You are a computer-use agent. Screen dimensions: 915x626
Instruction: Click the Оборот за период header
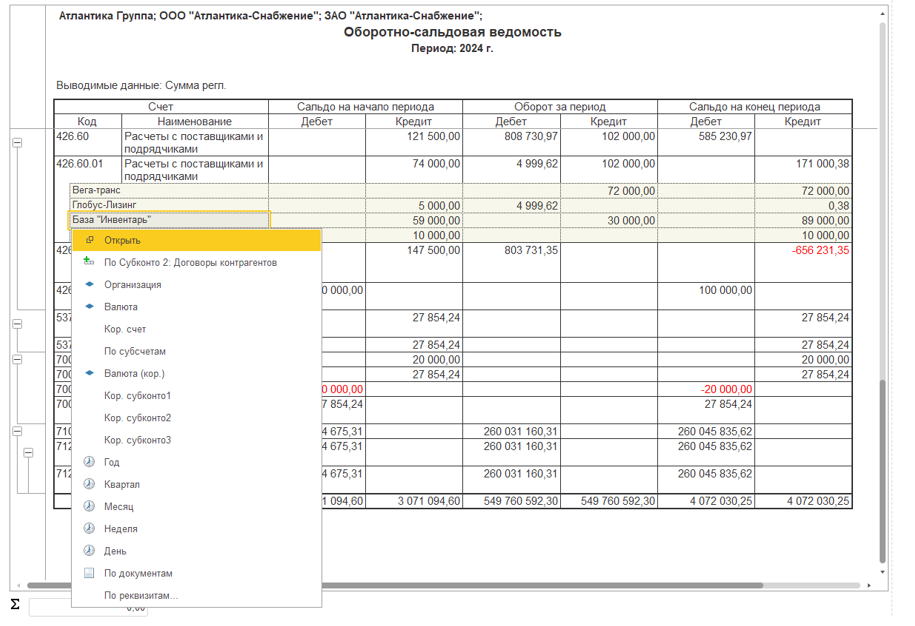[x=560, y=107]
